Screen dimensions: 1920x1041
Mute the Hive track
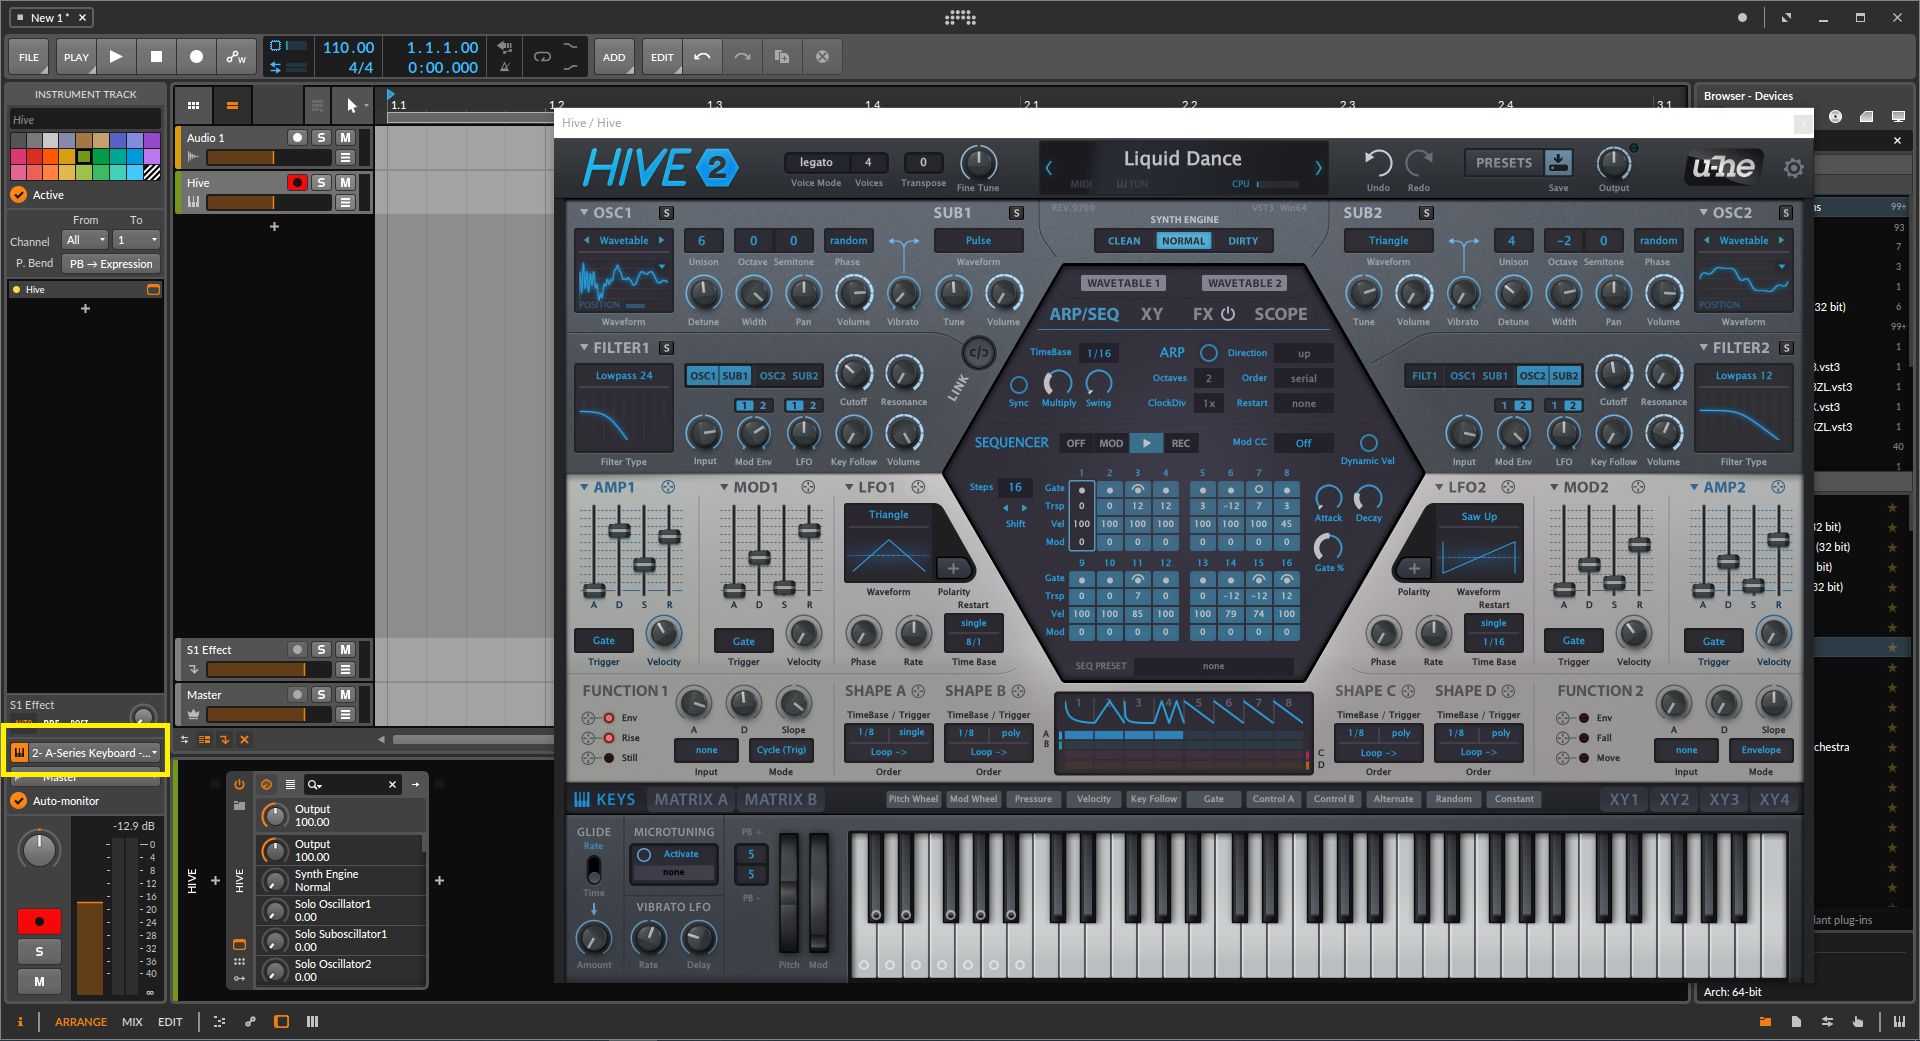pos(345,183)
